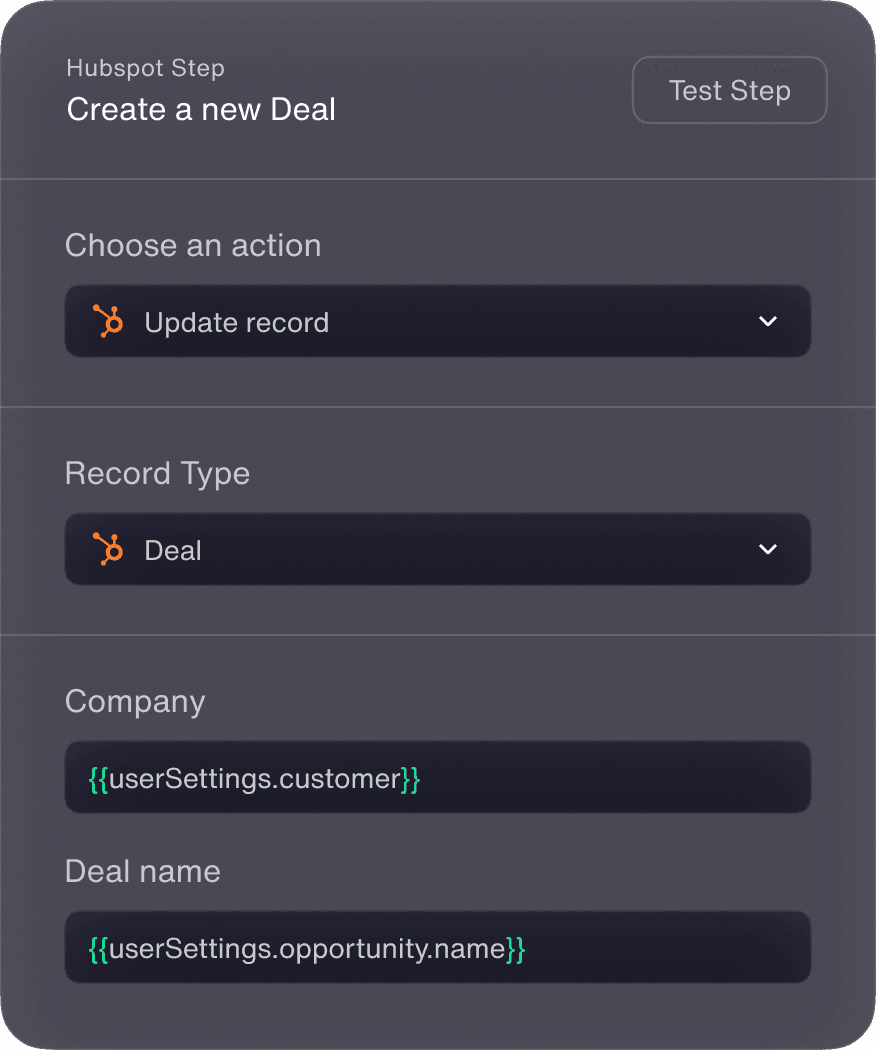This screenshot has height=1050, width=876.
Task: Click the "Choose an action" label
Action: point(193,246)
